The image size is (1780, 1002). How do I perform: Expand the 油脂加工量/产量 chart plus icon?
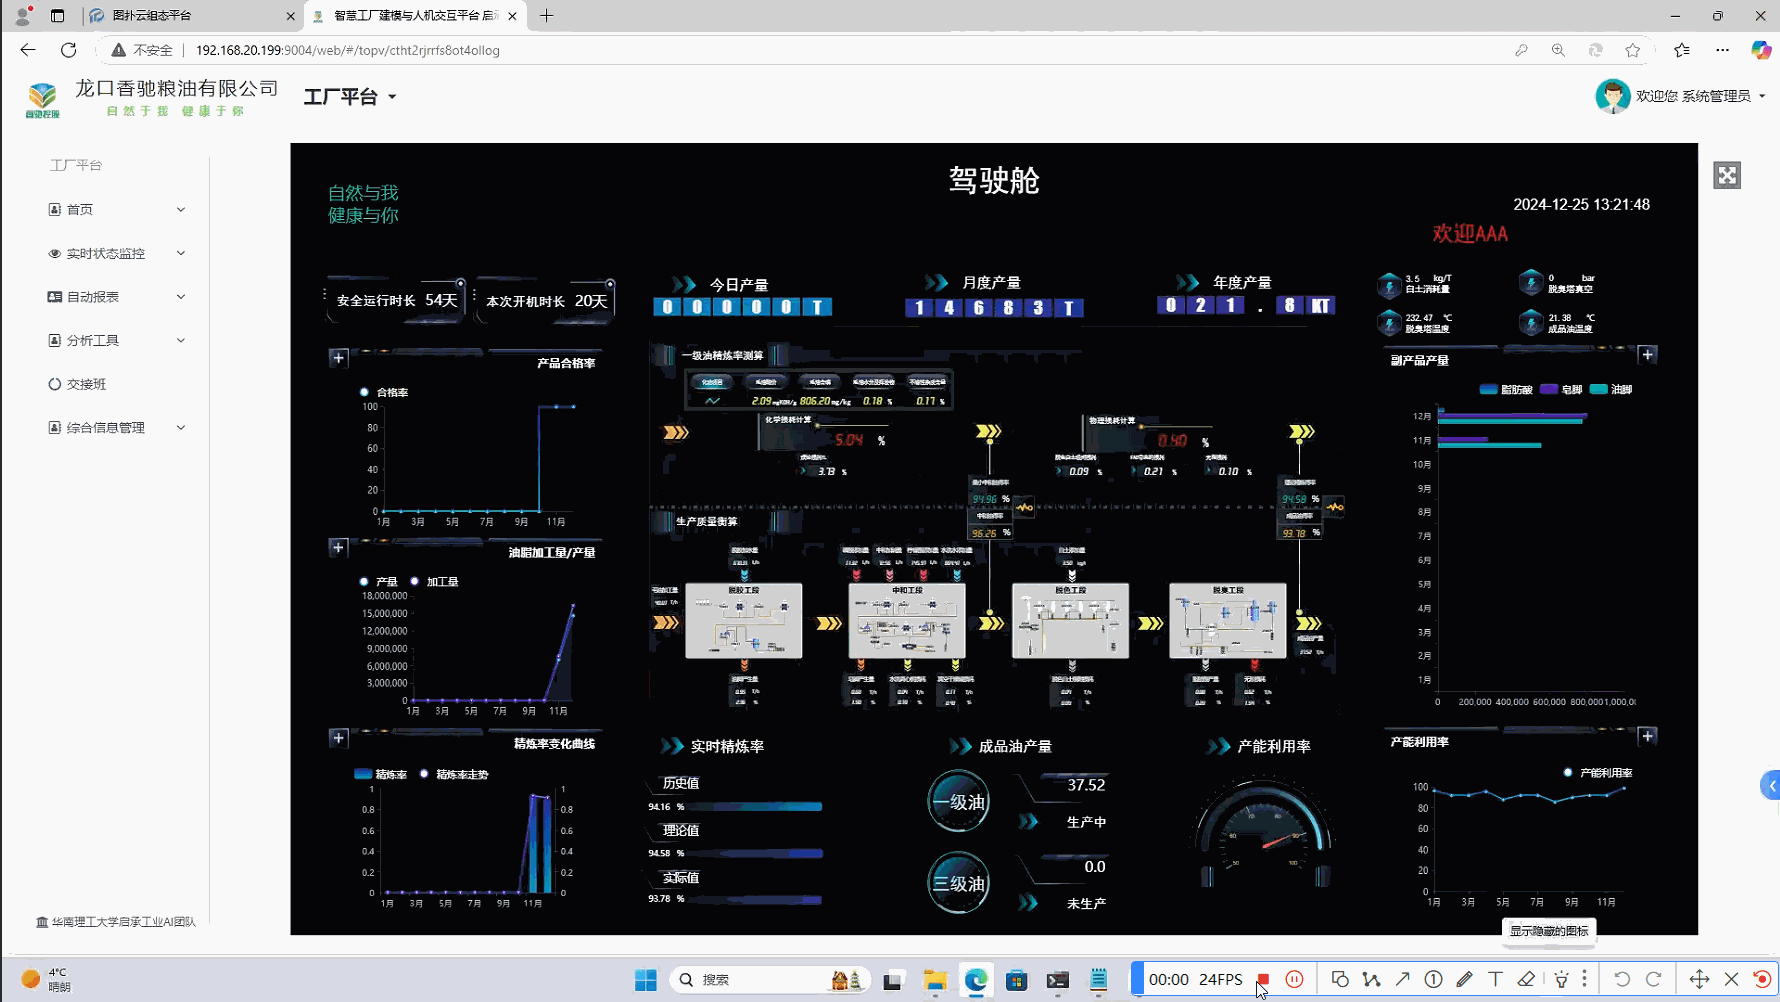point(338,547)
